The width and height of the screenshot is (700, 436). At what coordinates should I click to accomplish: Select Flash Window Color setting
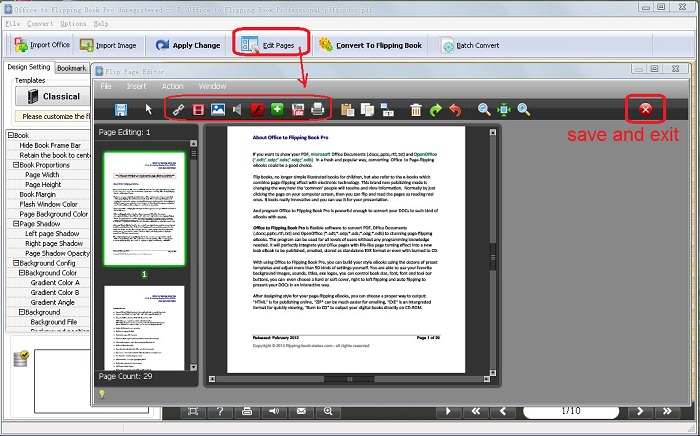pyautogui.click(x=49, y=204)
